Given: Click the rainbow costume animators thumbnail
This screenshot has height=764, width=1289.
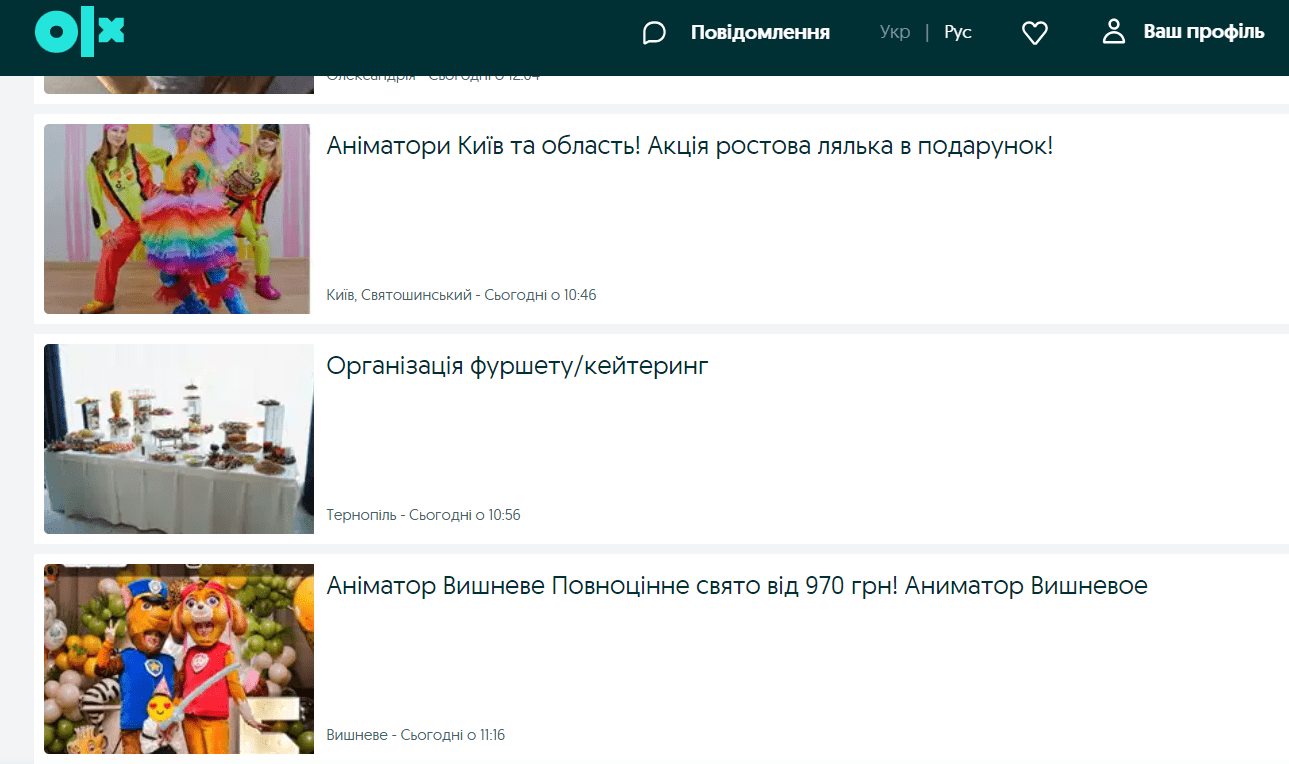Looking at the screenshot, I should (x=177, y=218).
